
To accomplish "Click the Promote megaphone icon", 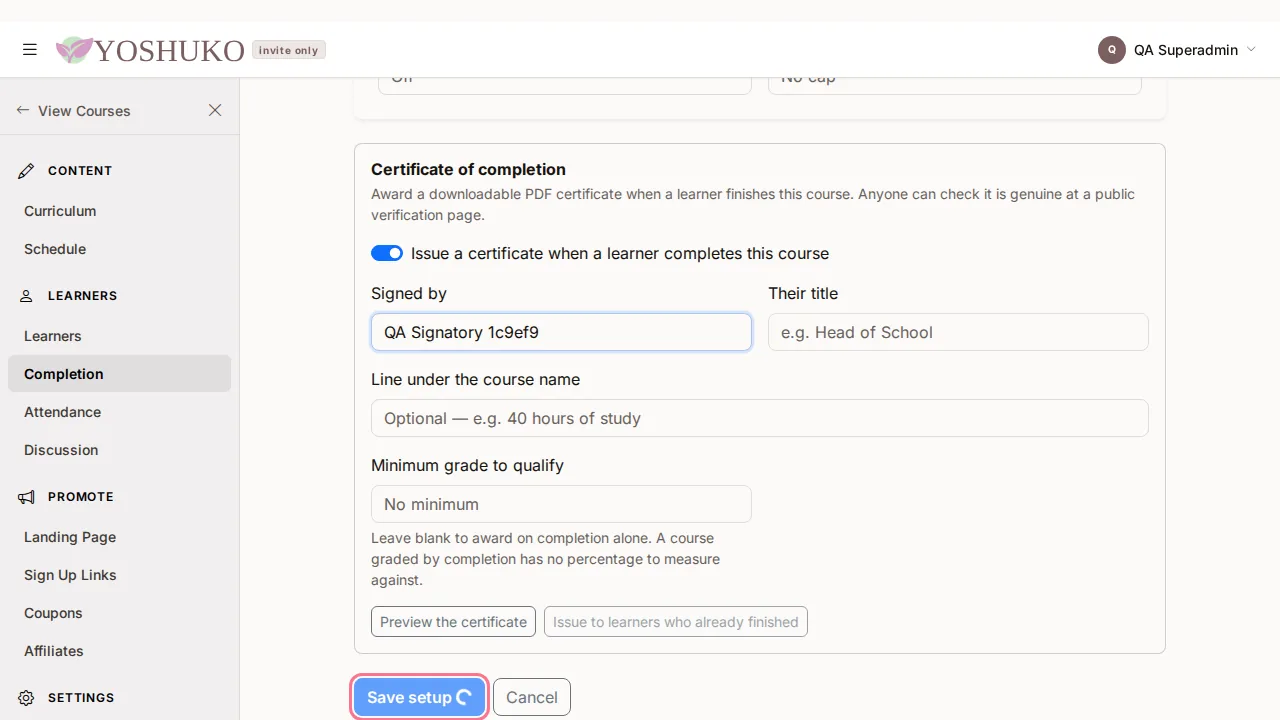I will click(x=26, y=497).
